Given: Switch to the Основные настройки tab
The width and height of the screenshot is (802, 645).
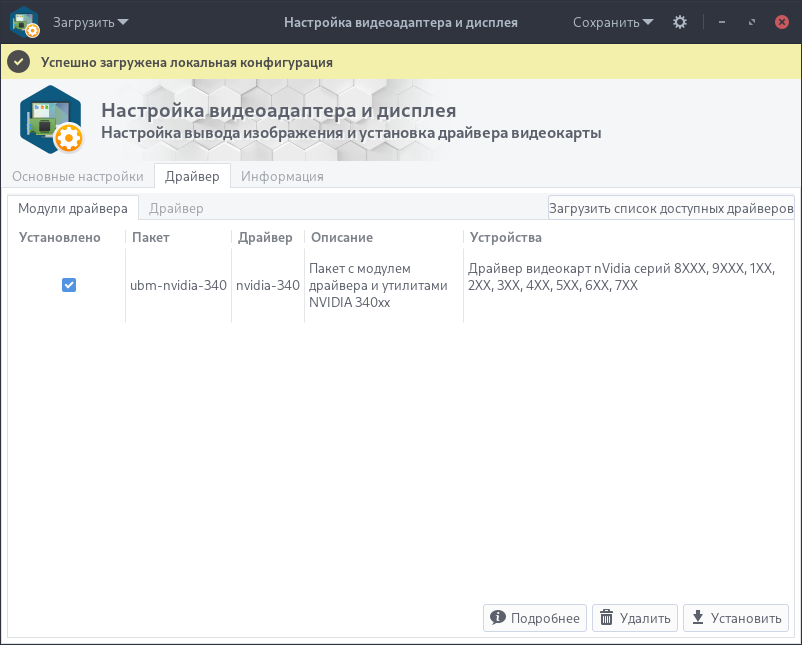Looking at the screenshot, I should pos(78,176).
